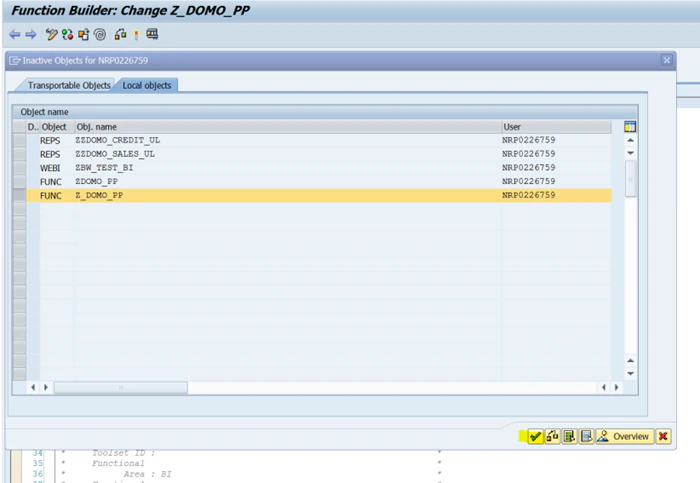The width and height of the screenshot is (700, 483).
Task: Click the back arrow in the toolbar
Action: pos(15,34)
